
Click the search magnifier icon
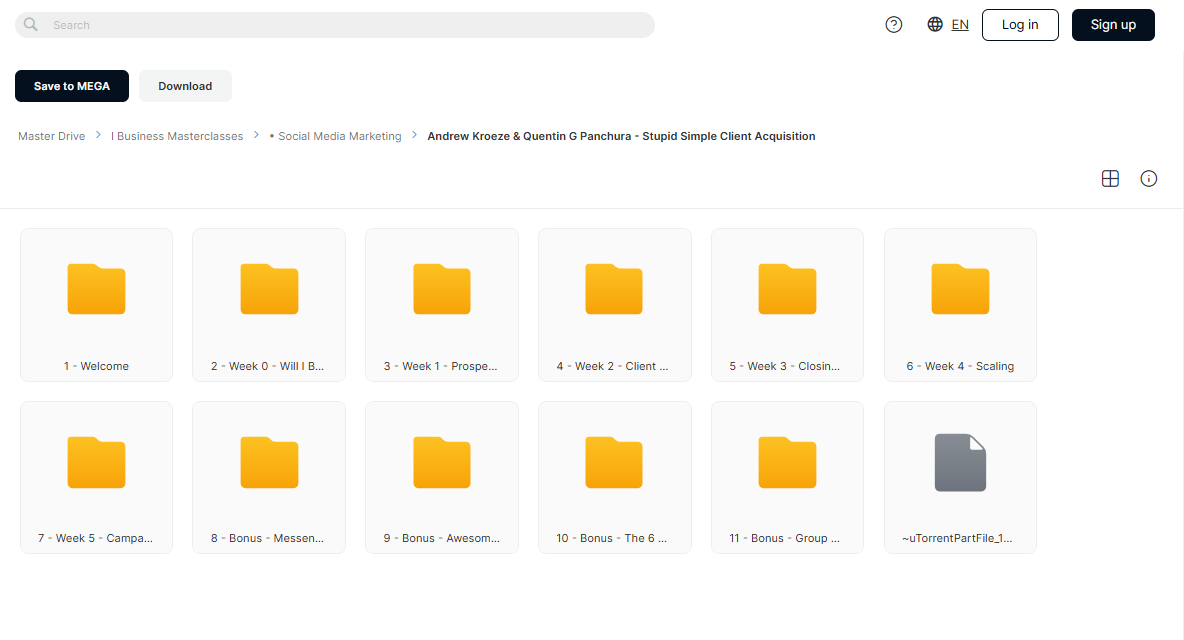pyautogui.click(x=30, y=24)
